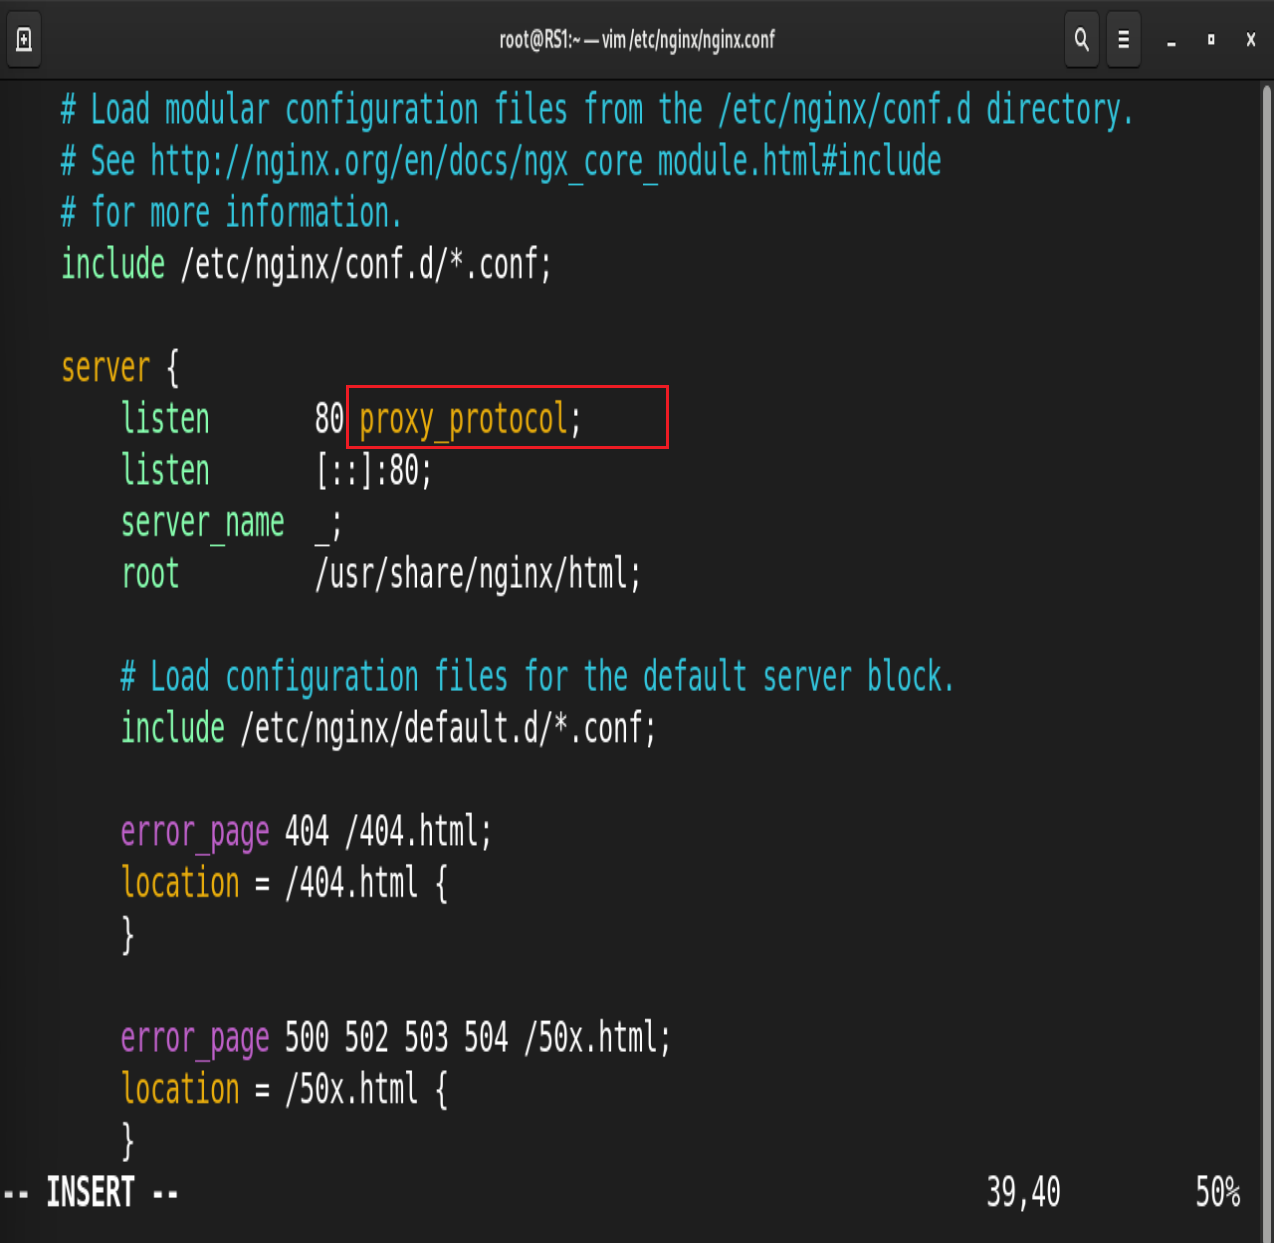Click the nginx.org docs URL comment
Viewport: 1274px width, 1243px height.
(x=501, y=161)
